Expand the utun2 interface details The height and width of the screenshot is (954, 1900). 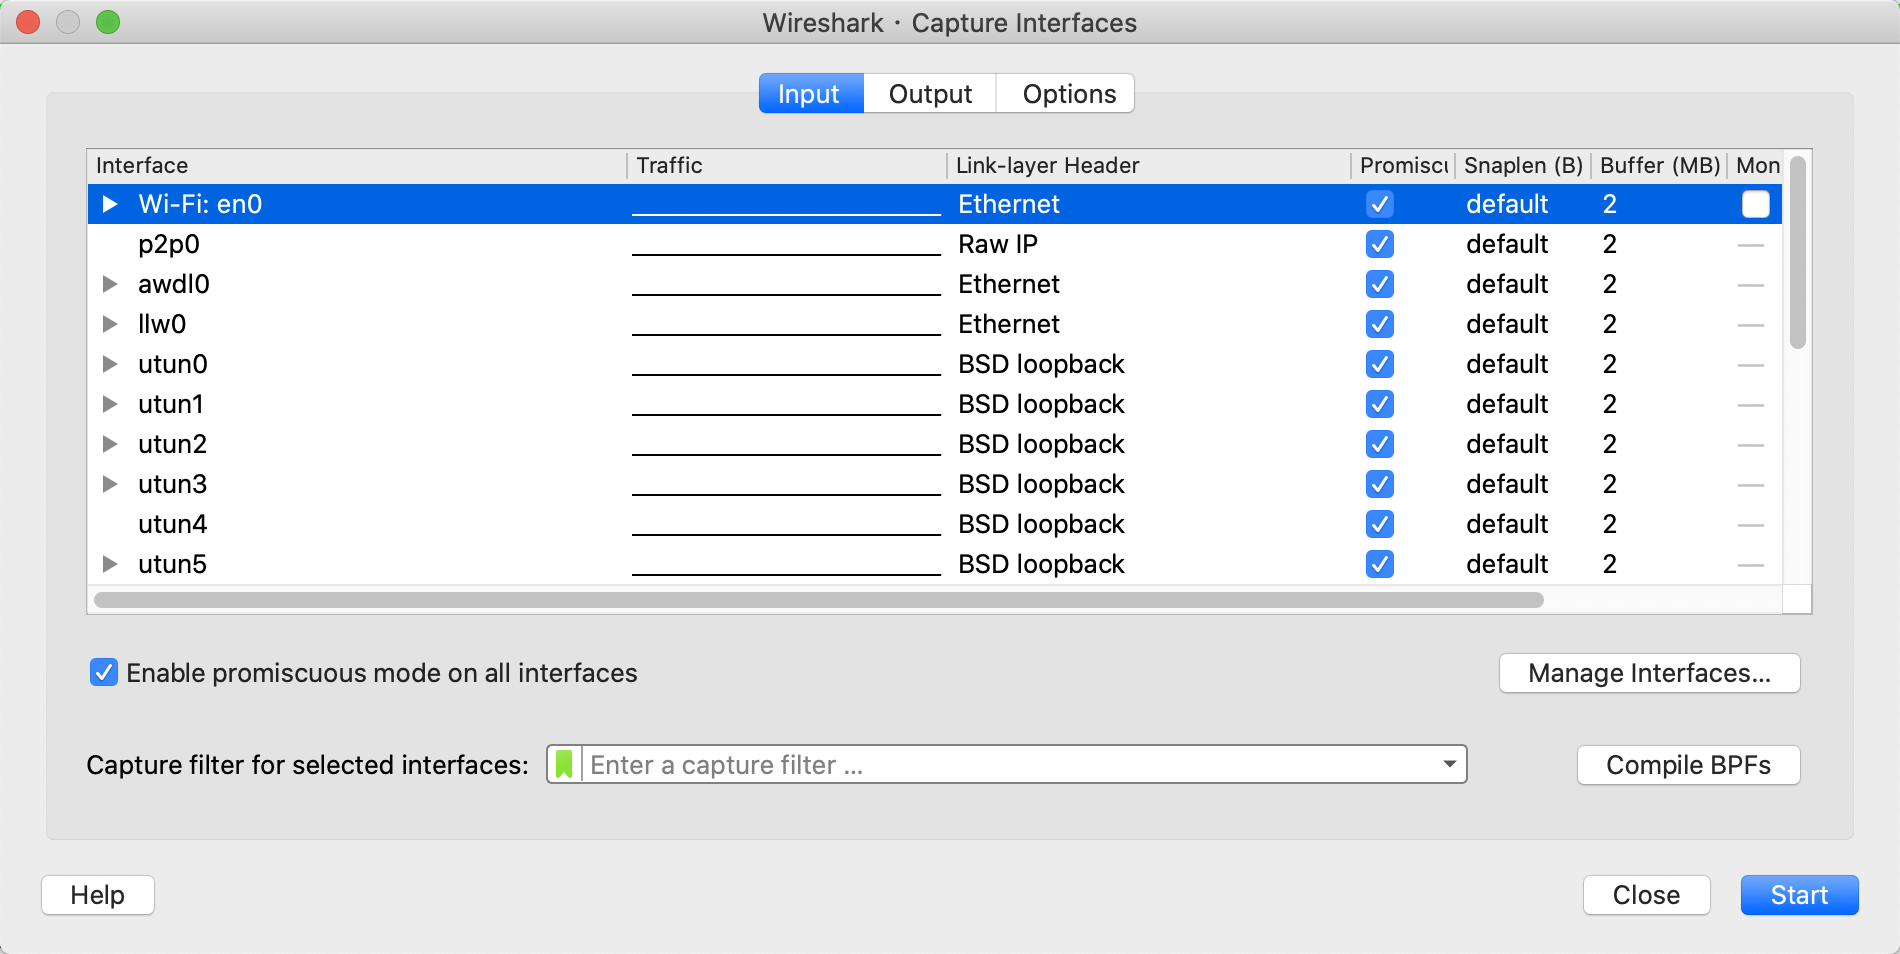(110, 444)
